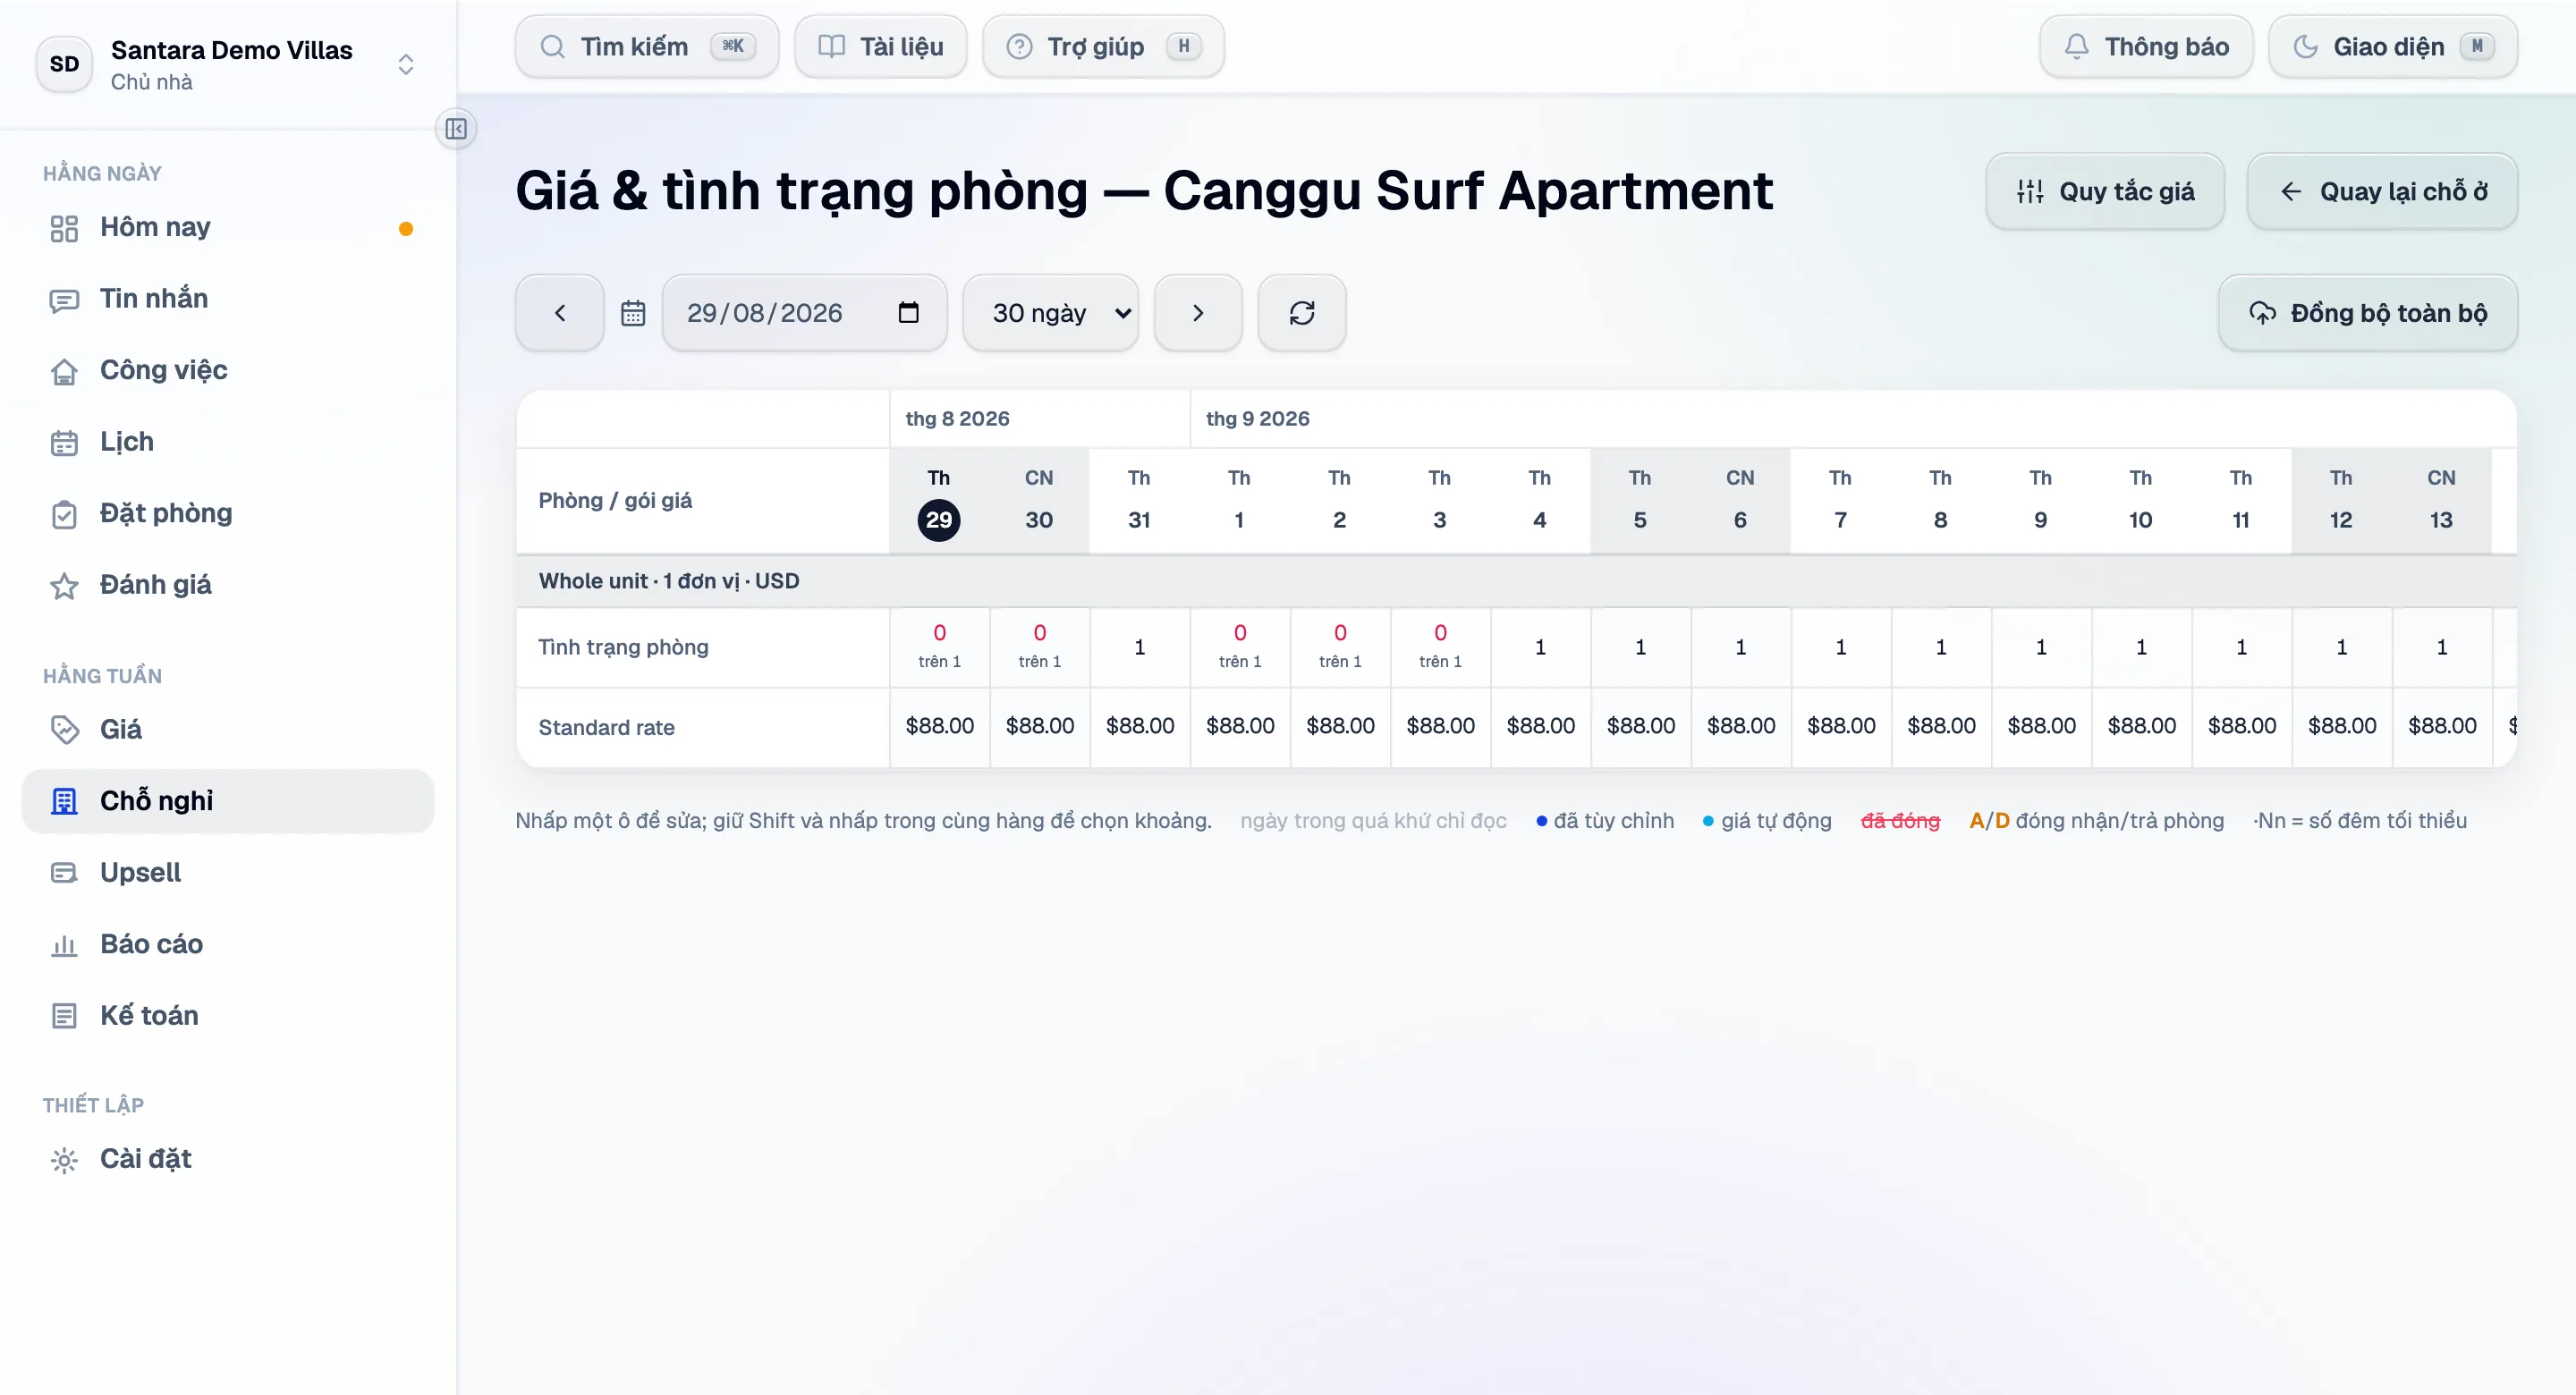Click Đồng bộ toàn bộ sync button
The height and width of the screenshot is (1395, 2576).
[x=2368, y=313]
